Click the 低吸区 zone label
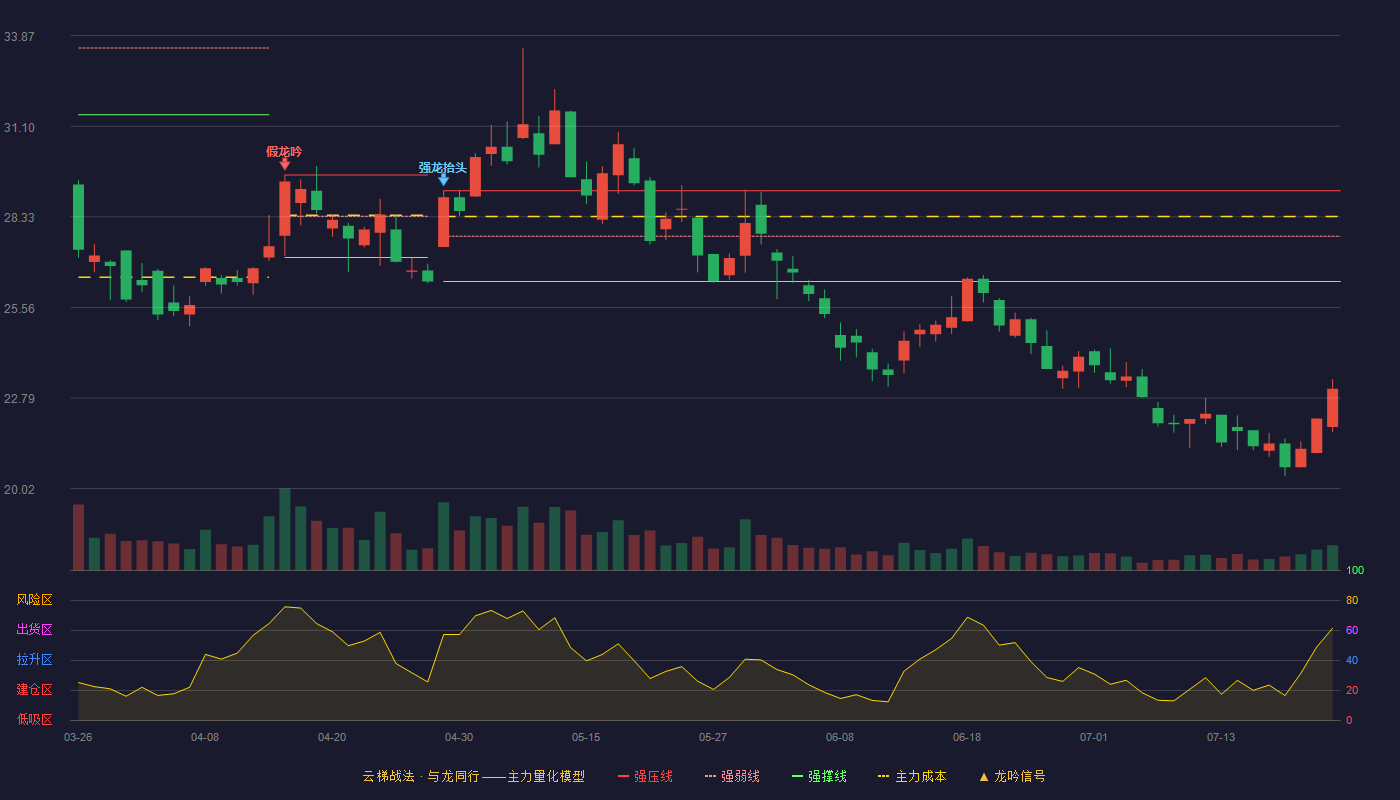This screenshot has width=1400, height=800. click(34, 719)
